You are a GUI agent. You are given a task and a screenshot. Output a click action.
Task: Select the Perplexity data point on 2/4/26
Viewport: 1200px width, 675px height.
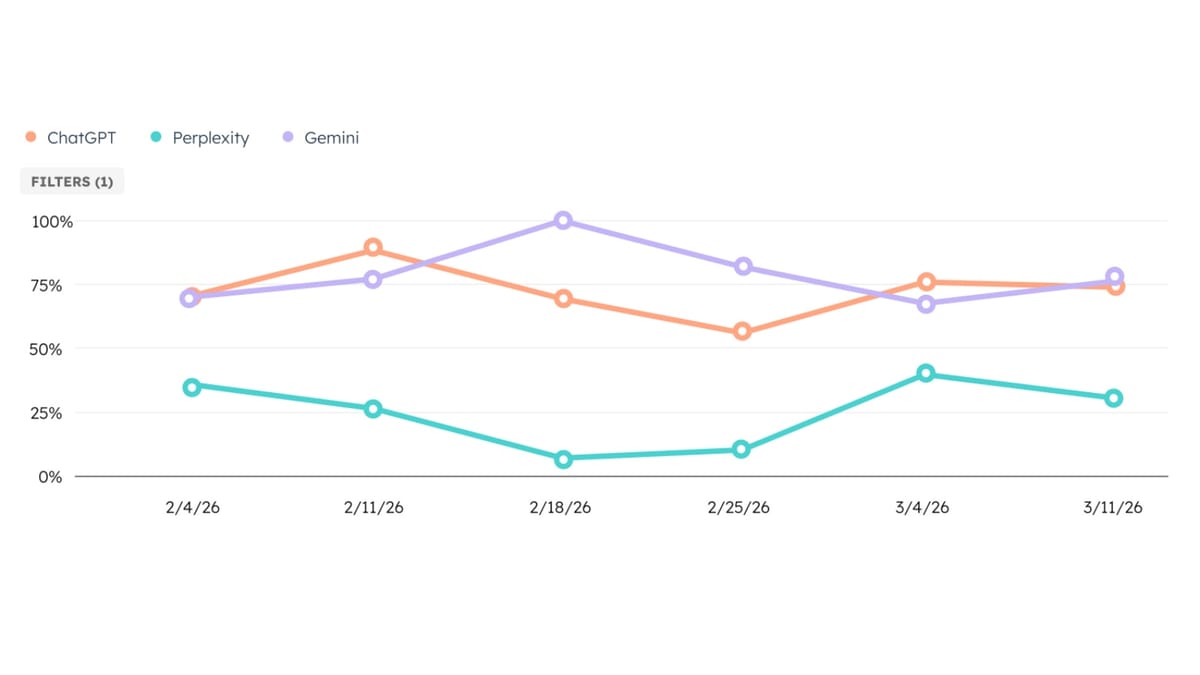[190, 387]
